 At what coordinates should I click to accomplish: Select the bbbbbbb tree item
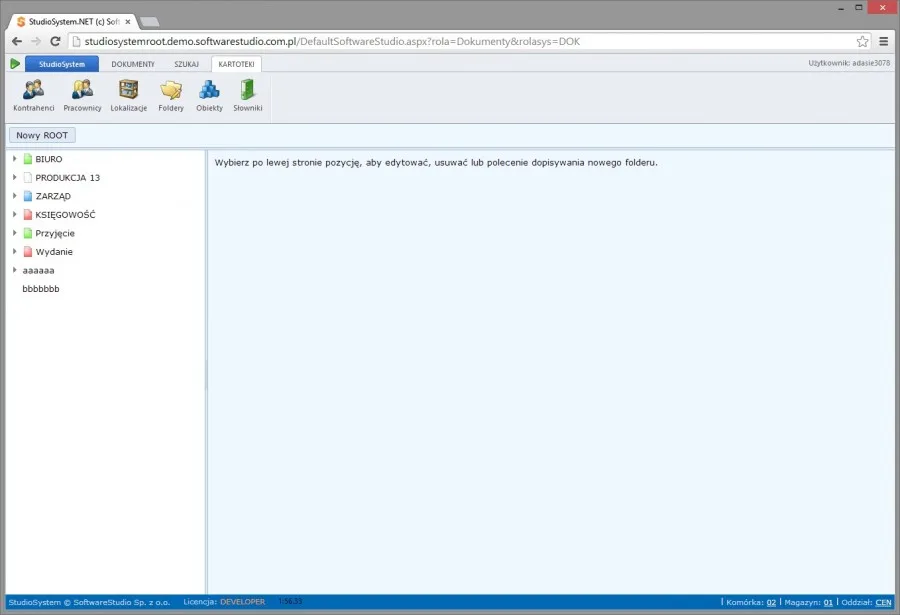tap(41, 288)
